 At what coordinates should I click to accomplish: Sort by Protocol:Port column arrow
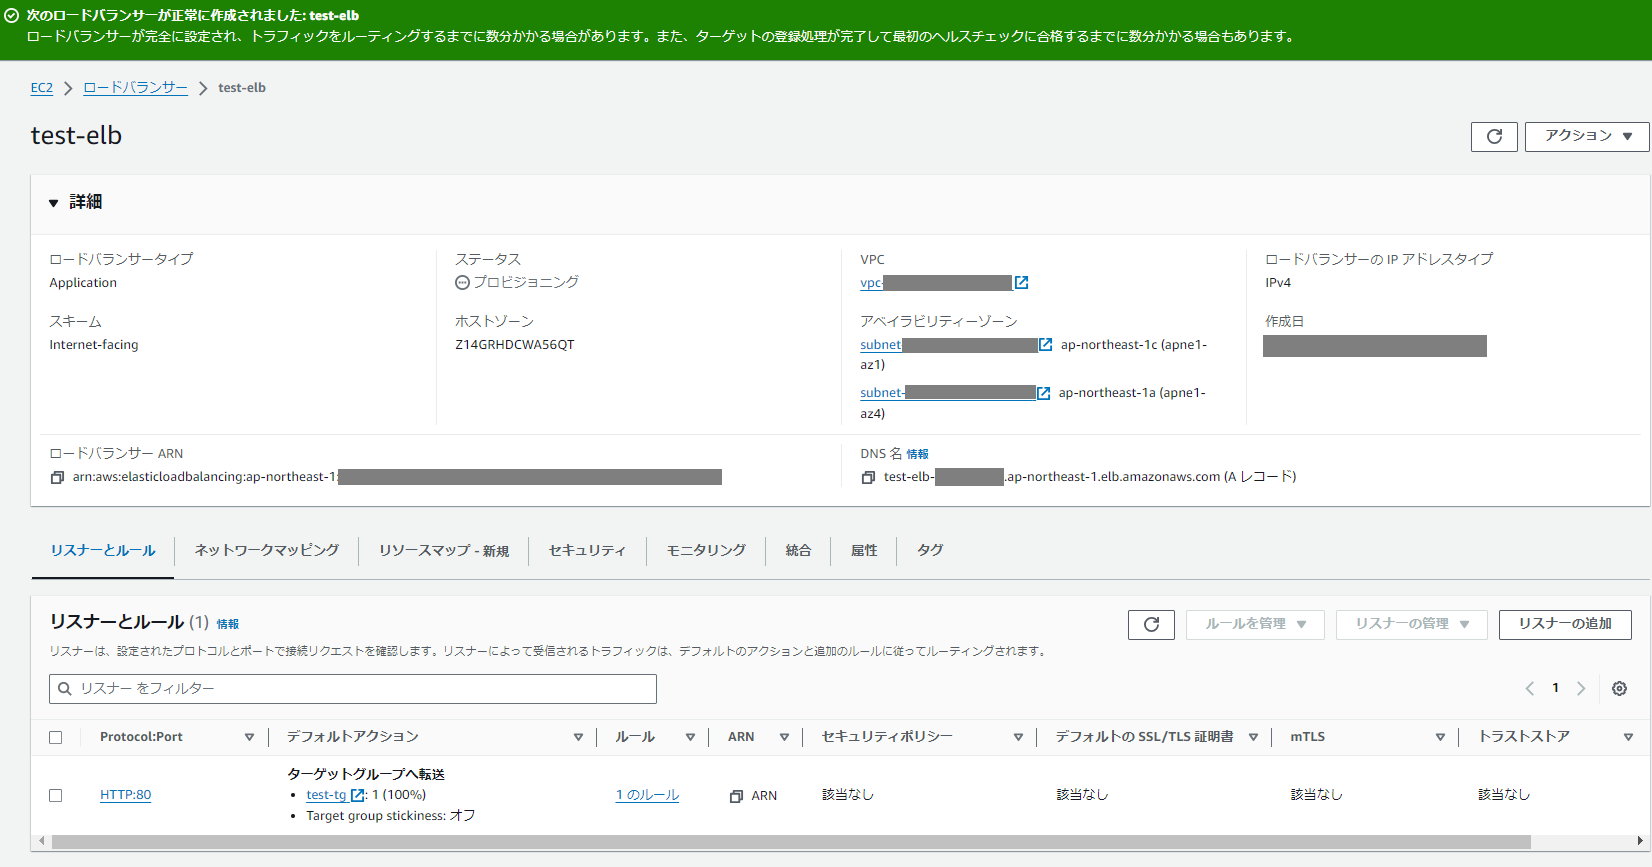coord(249,737)
